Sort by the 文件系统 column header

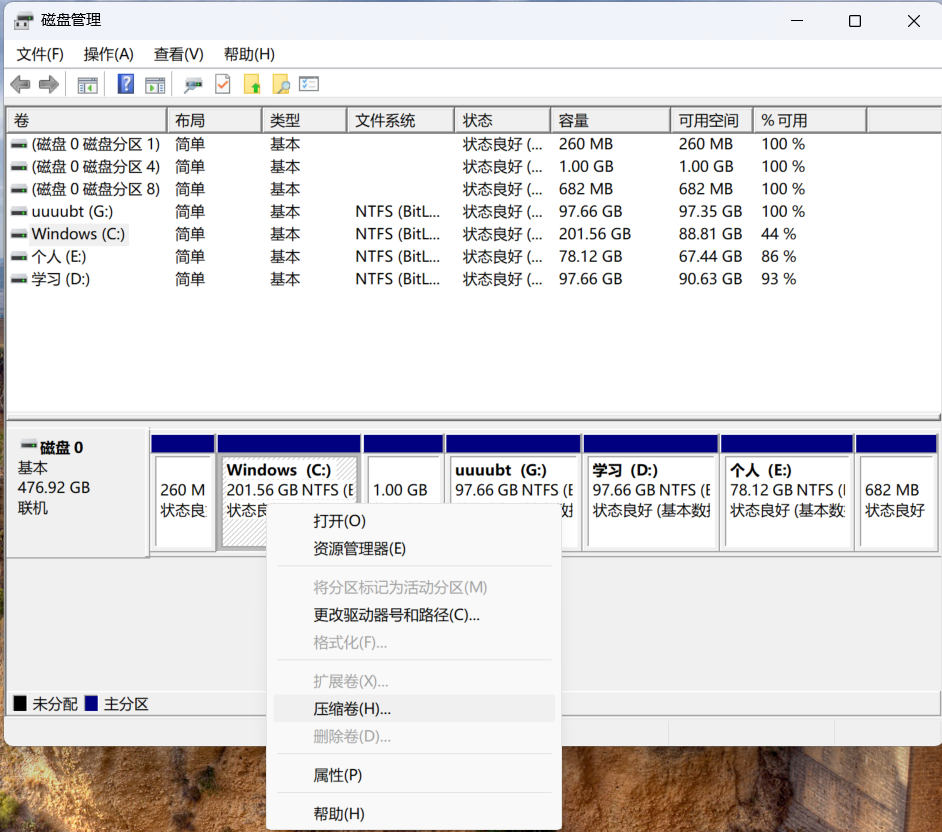(401, 121)
